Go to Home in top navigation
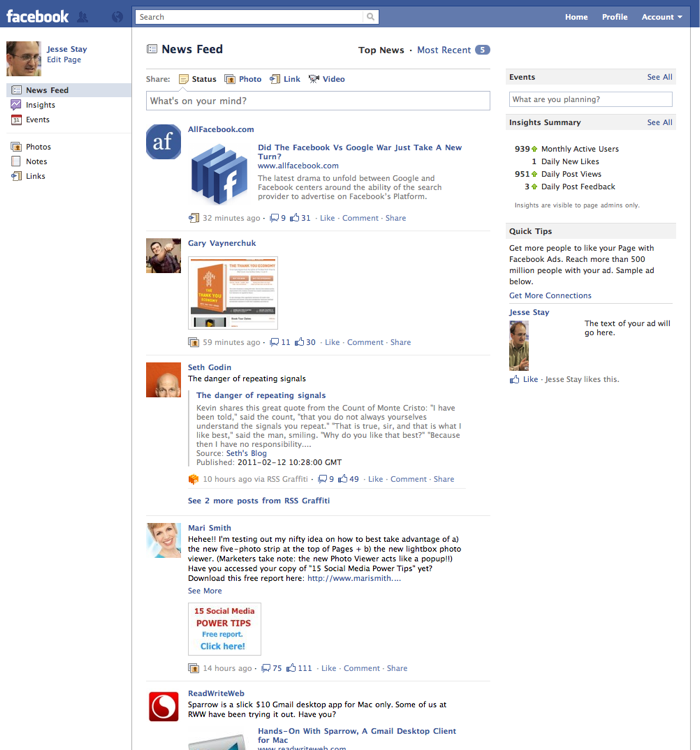Image resolution: width=700 pixels, height=750 pixels. click(576, 17)
